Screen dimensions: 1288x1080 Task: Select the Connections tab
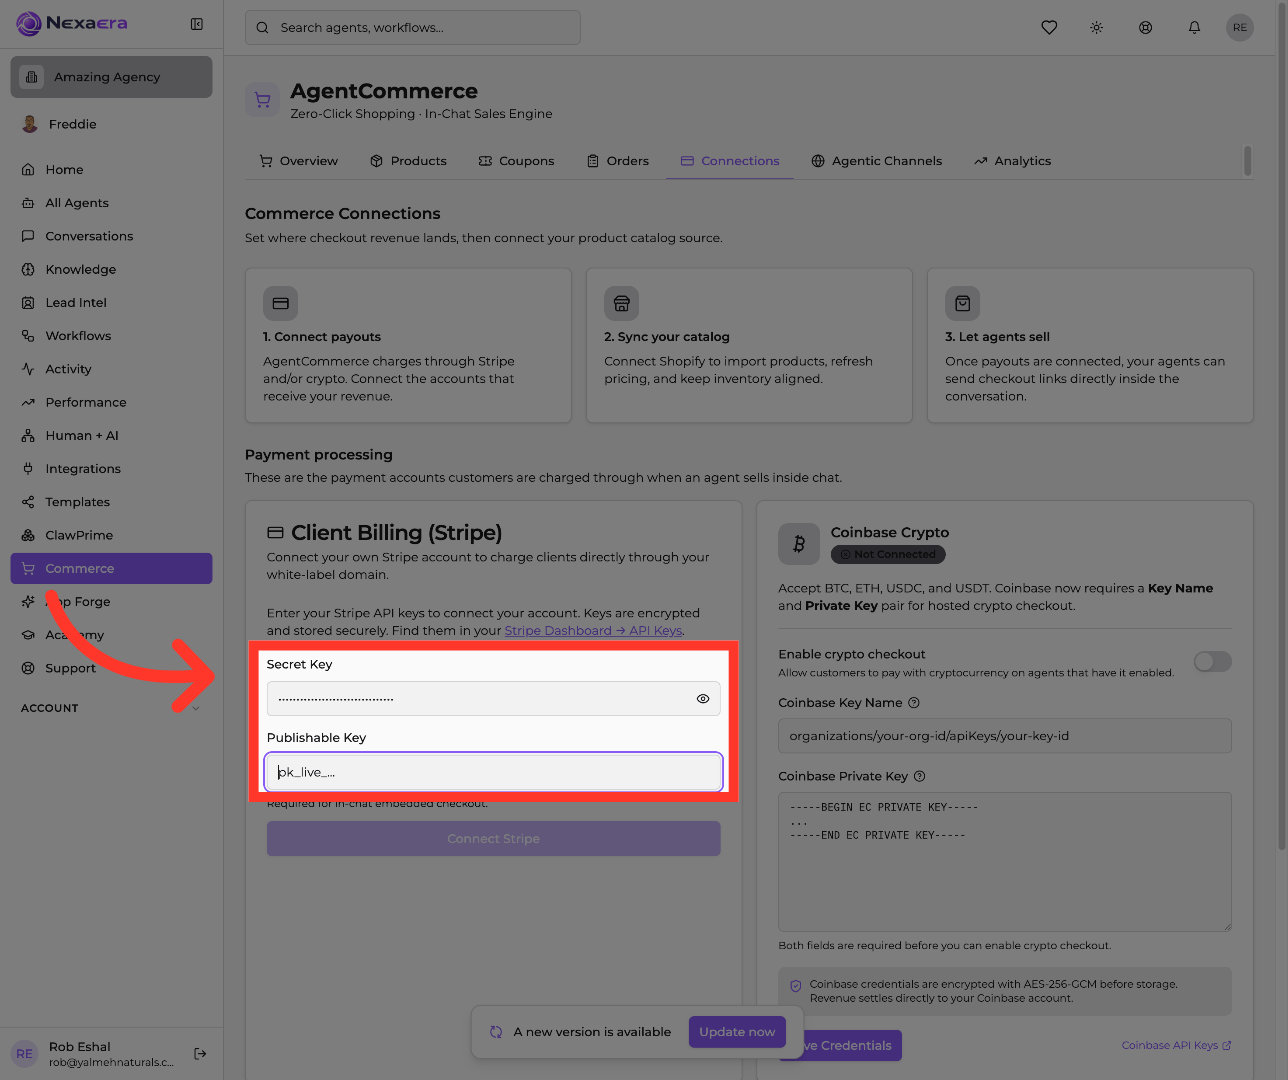(730, 161)
